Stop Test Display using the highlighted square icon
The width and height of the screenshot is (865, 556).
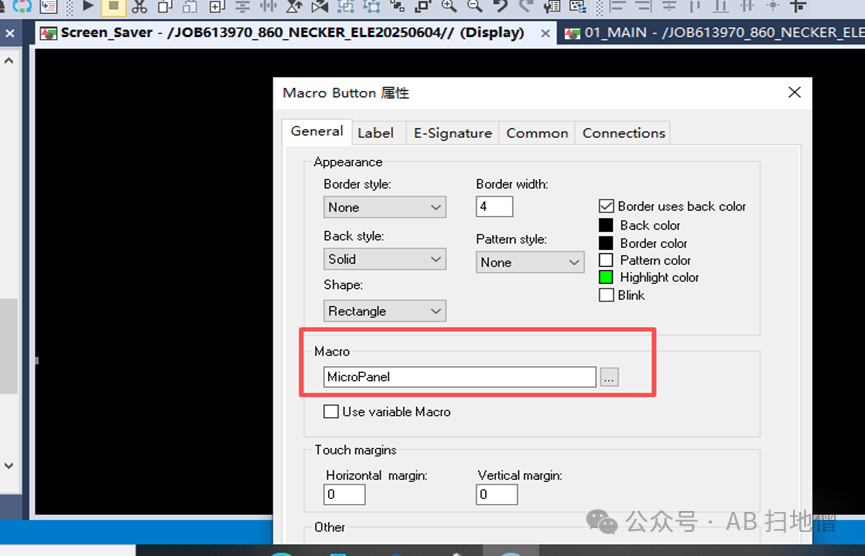click(x=114, y=6)
